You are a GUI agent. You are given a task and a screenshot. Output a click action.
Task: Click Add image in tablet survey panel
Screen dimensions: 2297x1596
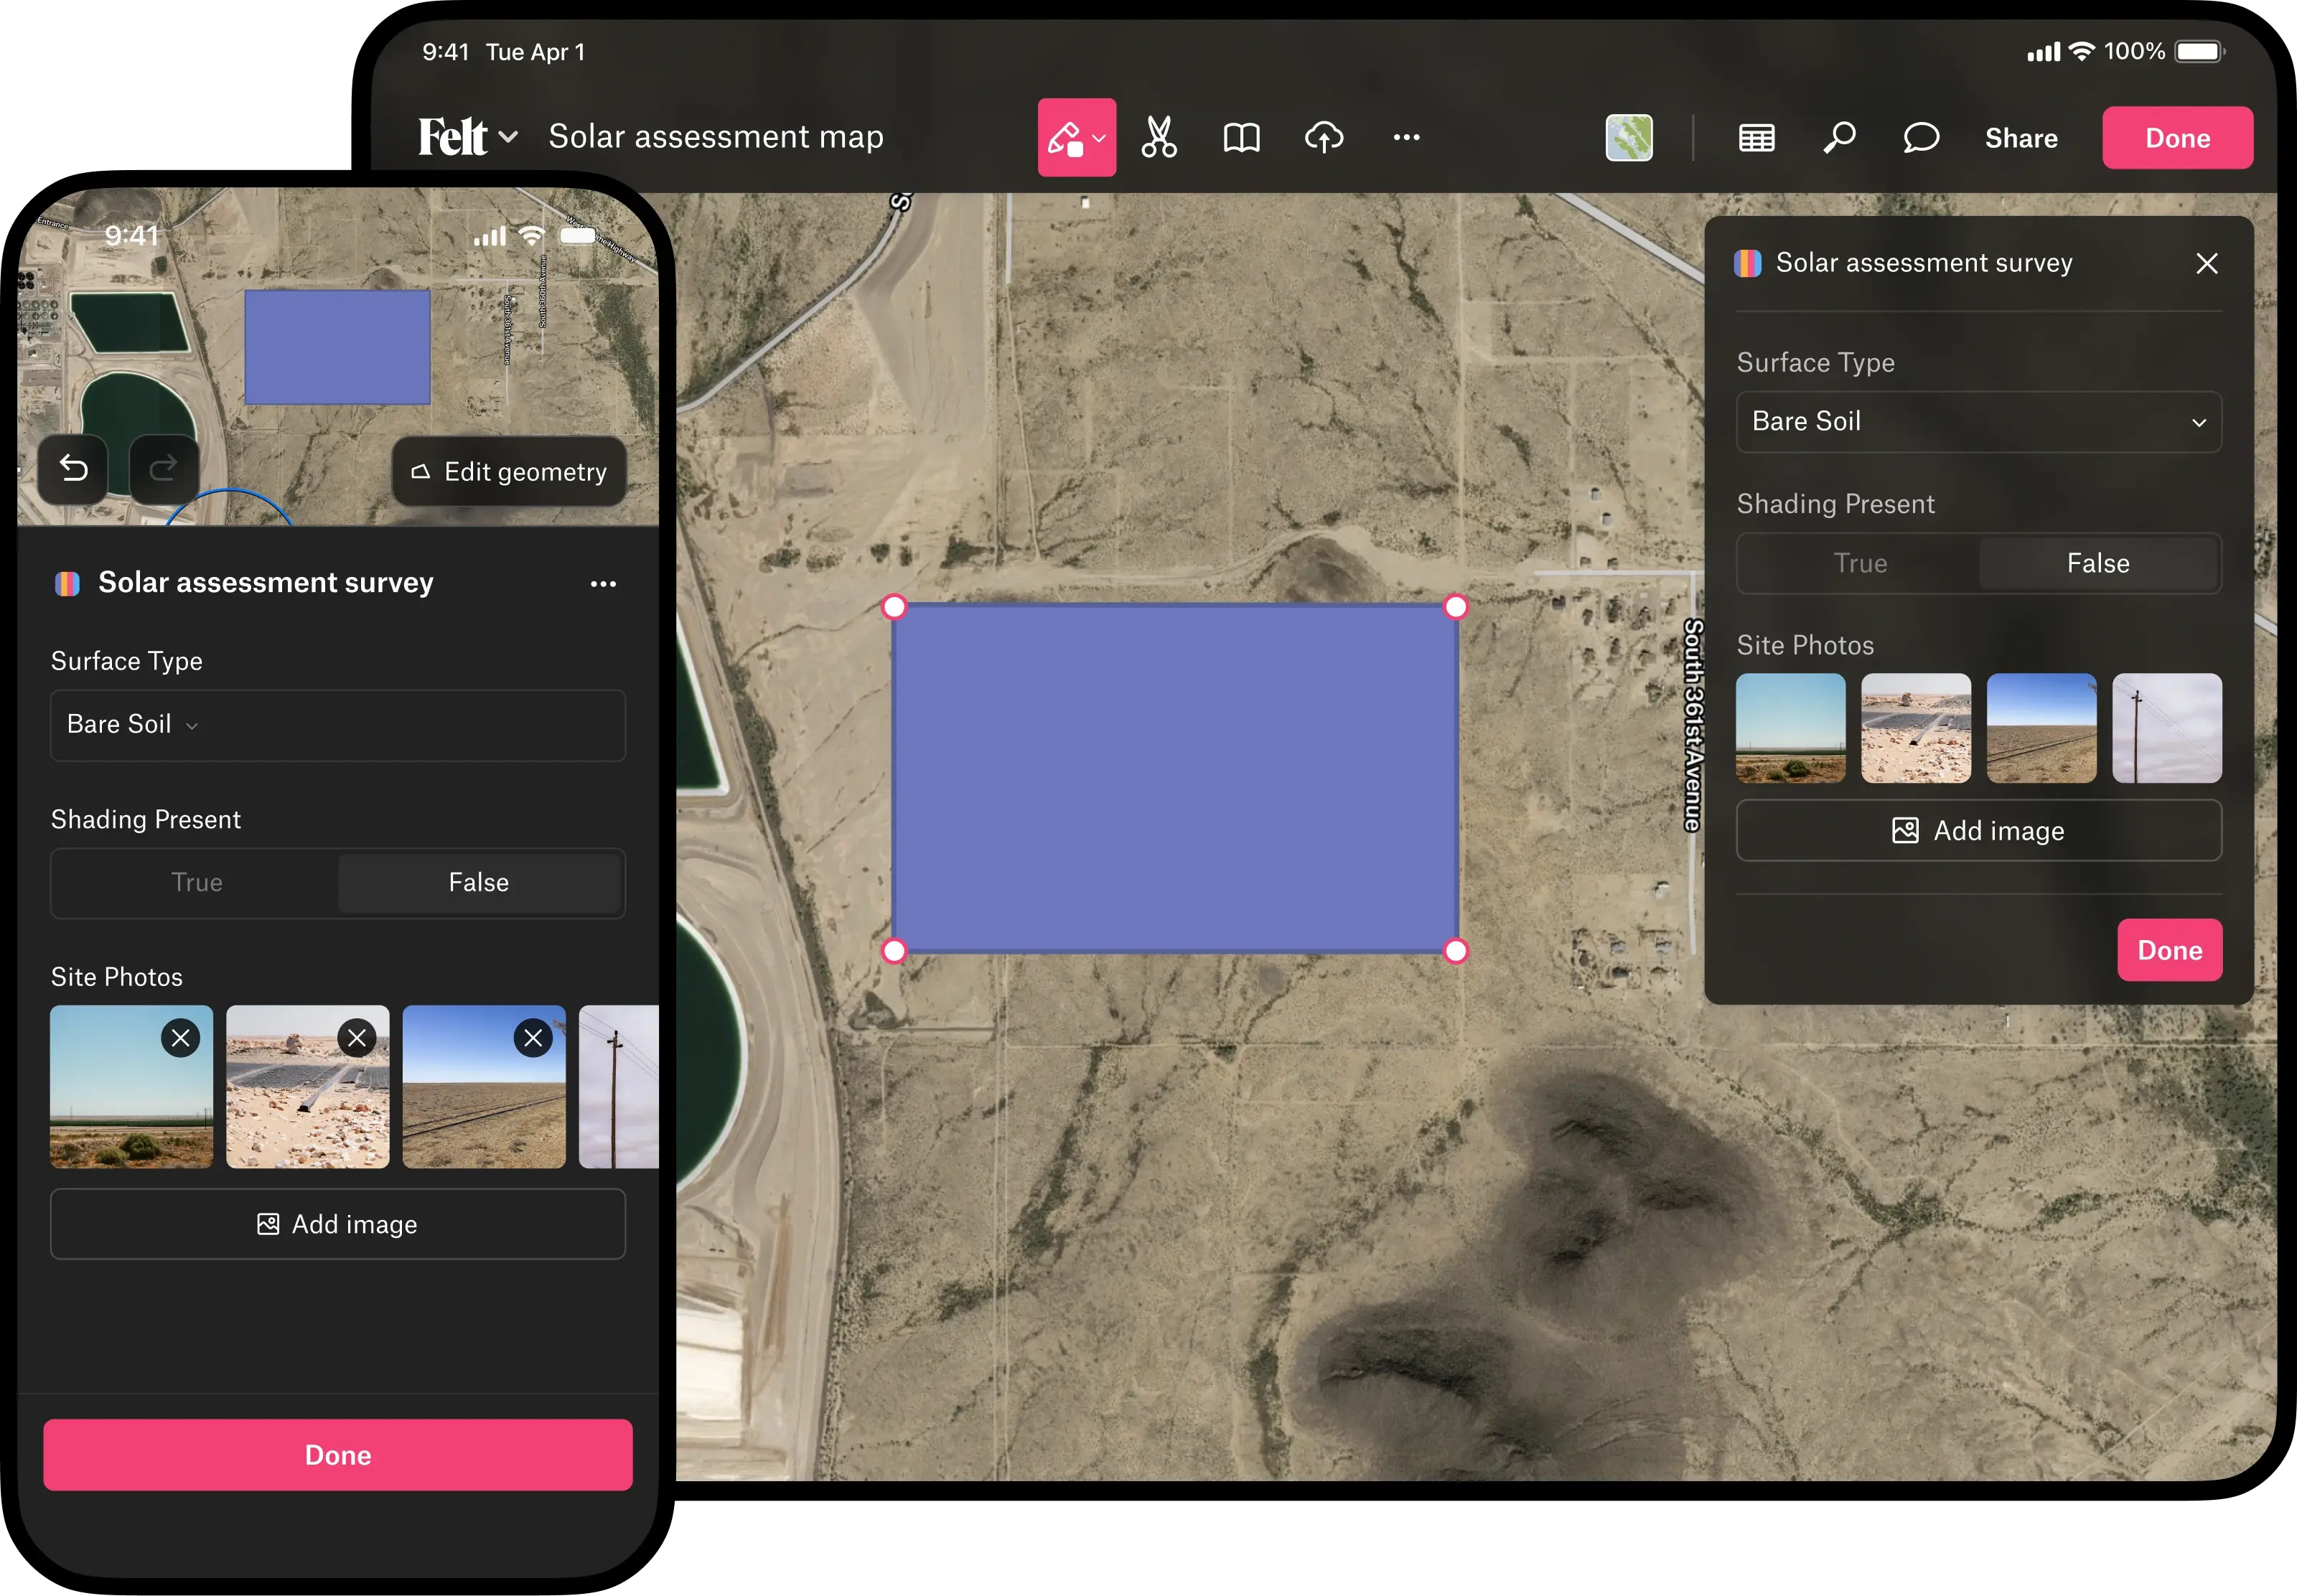pyautogui.click(x=1978, y=830)
